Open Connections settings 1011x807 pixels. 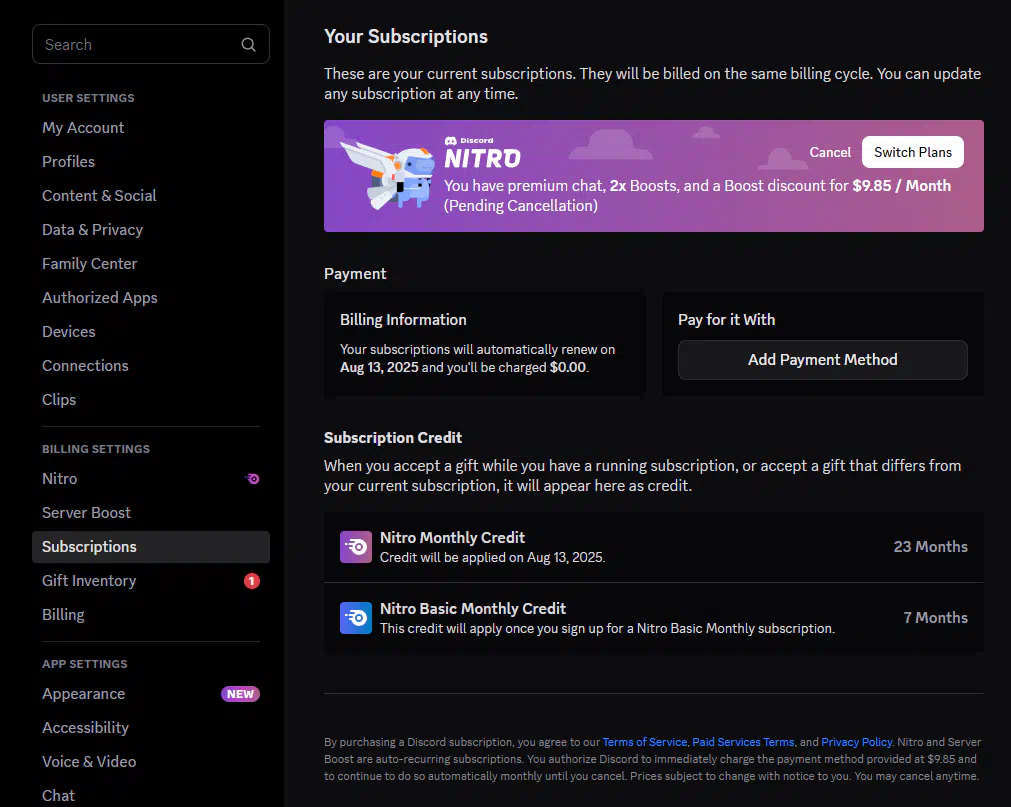(151, 366)
